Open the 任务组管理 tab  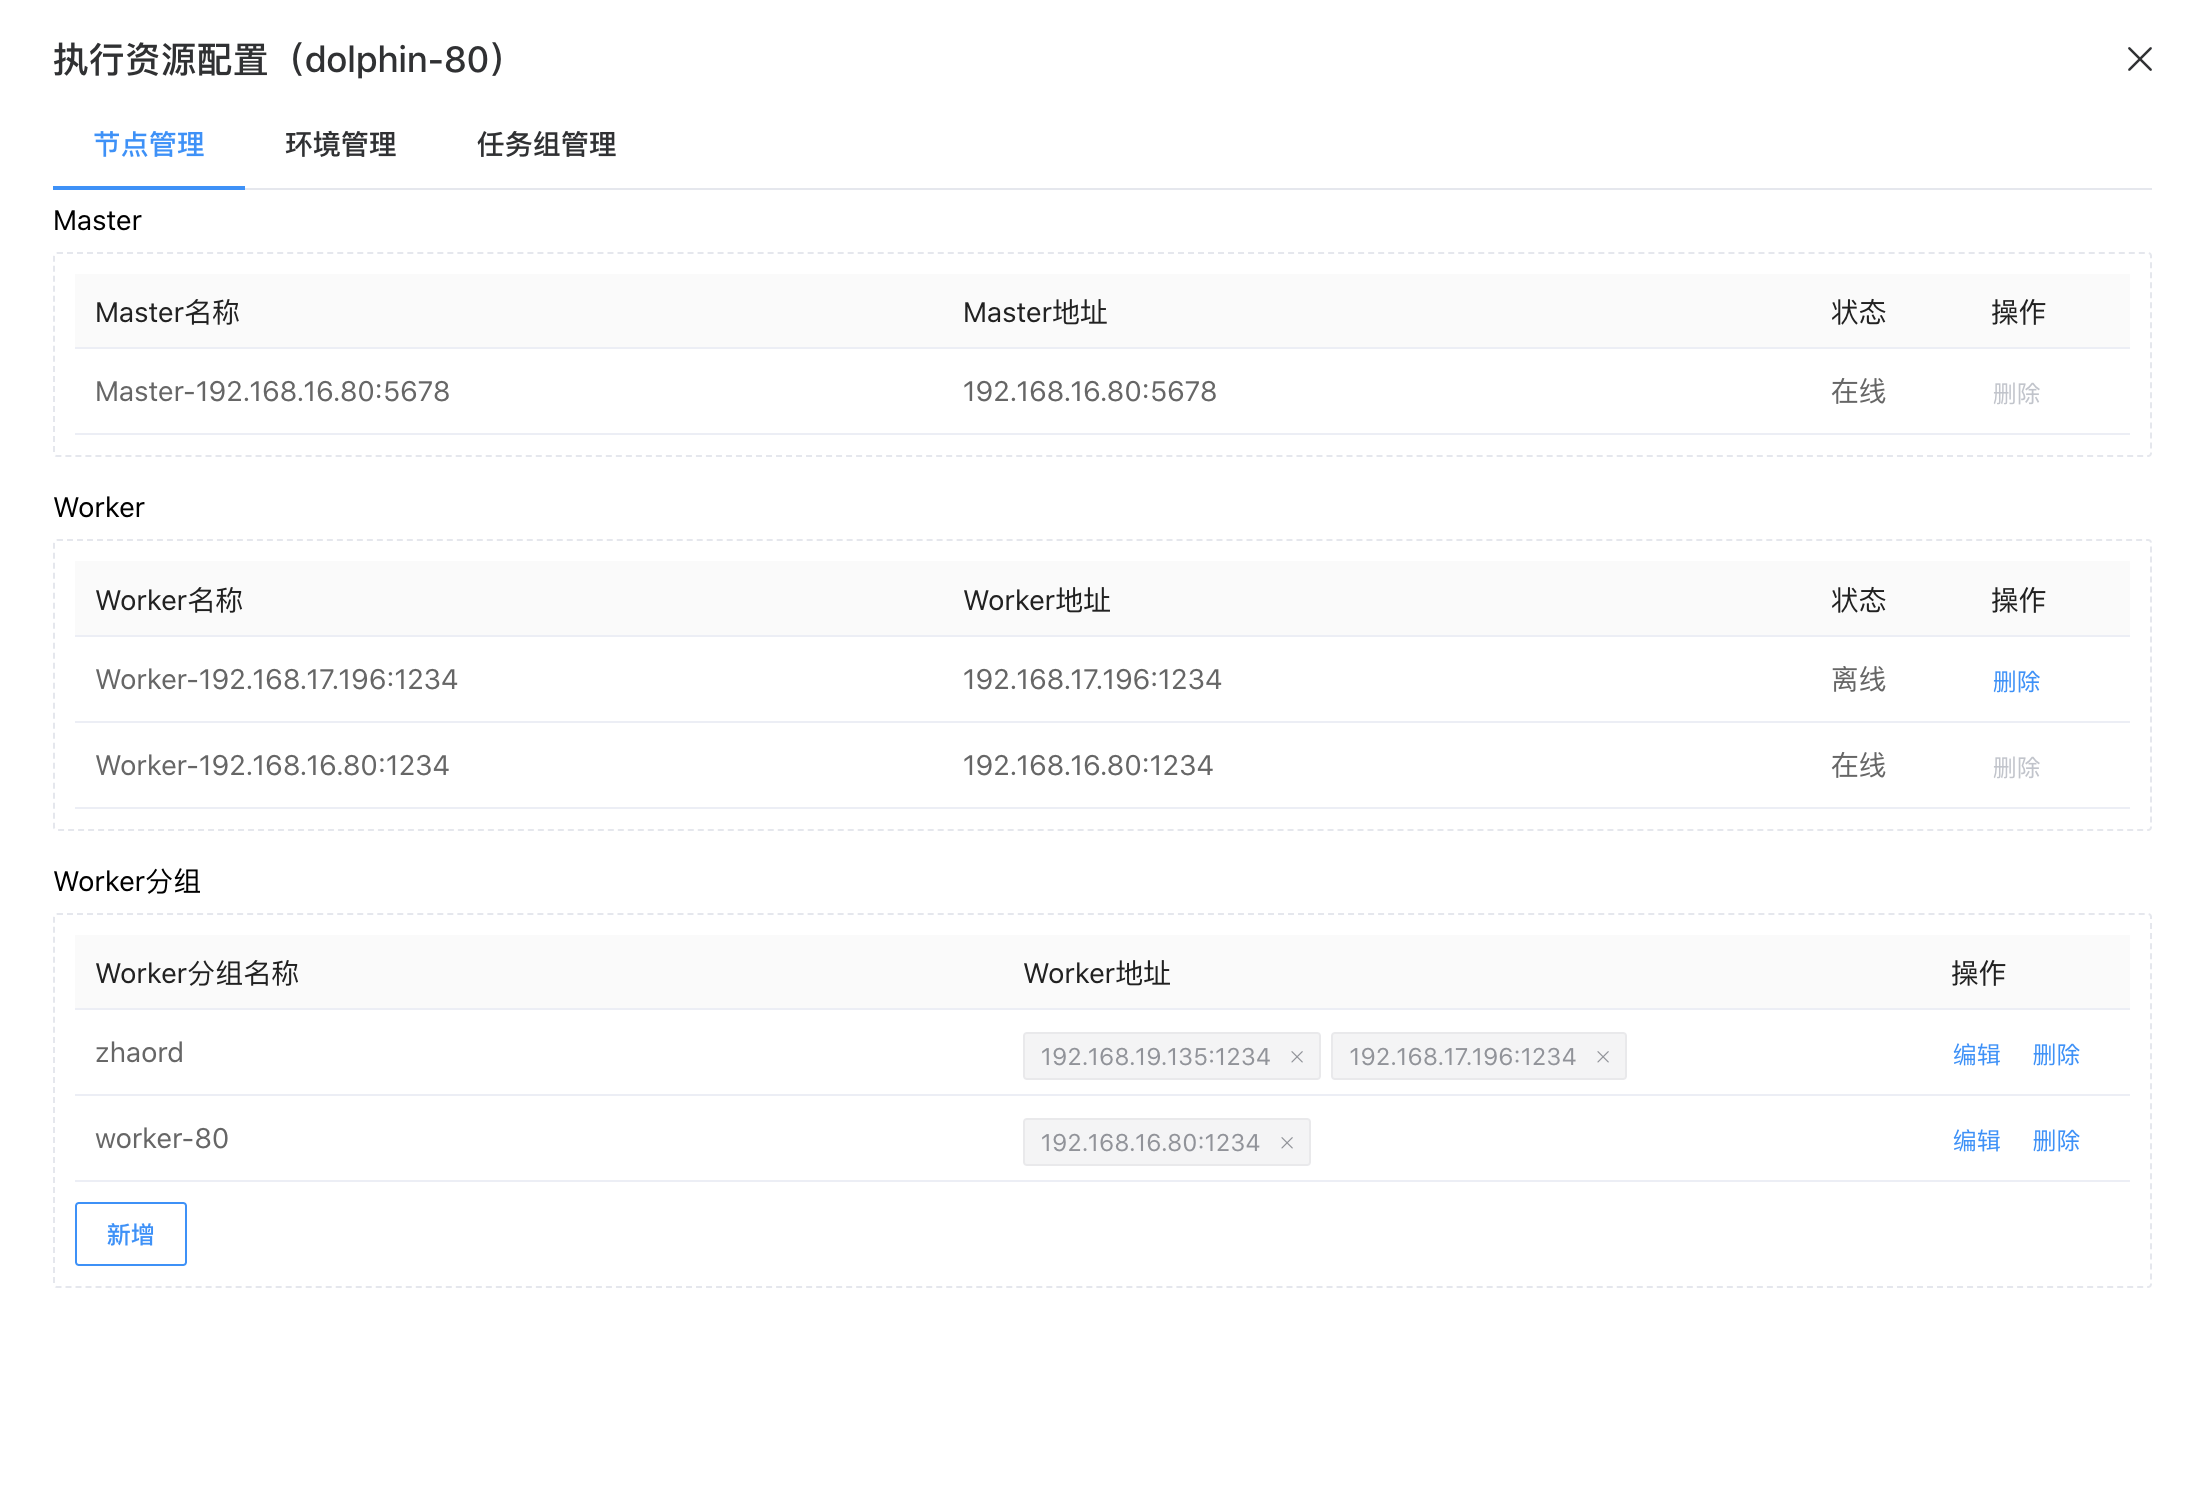546,145
